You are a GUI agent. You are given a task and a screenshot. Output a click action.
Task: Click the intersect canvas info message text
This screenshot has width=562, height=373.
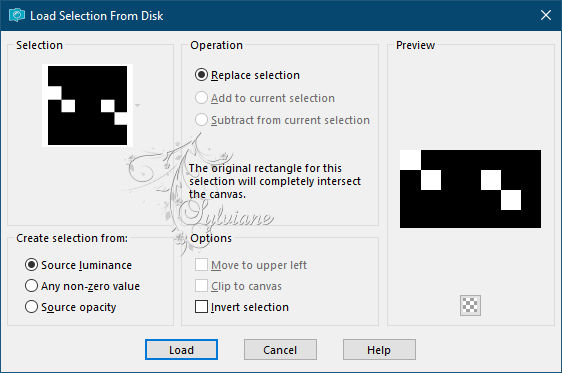(275, 181)
